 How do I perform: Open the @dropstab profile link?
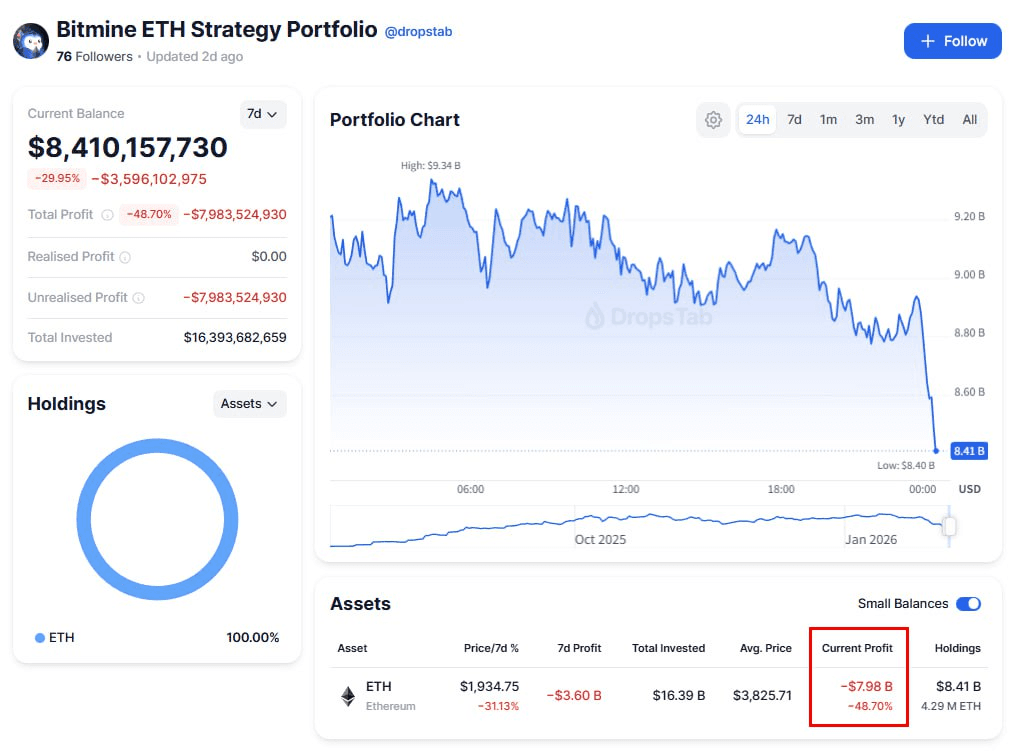419,32
